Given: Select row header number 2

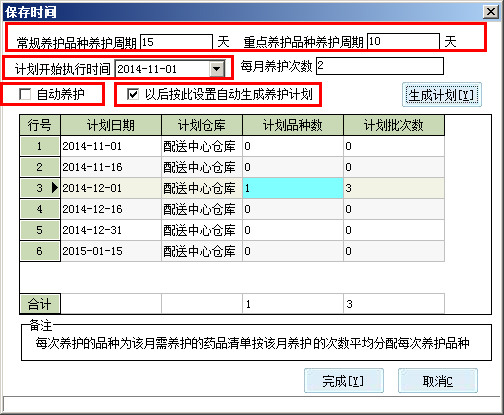Looking at the screenshot, I should click(x=40, y=167).
